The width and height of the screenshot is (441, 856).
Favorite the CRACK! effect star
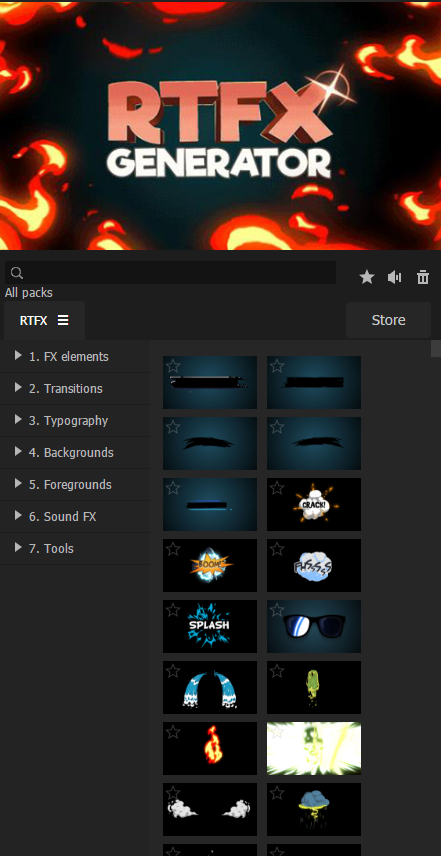pos(277,488)
